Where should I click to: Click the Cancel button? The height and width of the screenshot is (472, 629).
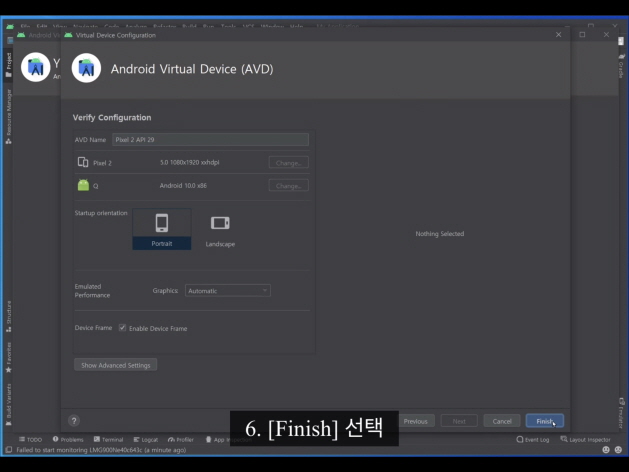coord(502,421)
